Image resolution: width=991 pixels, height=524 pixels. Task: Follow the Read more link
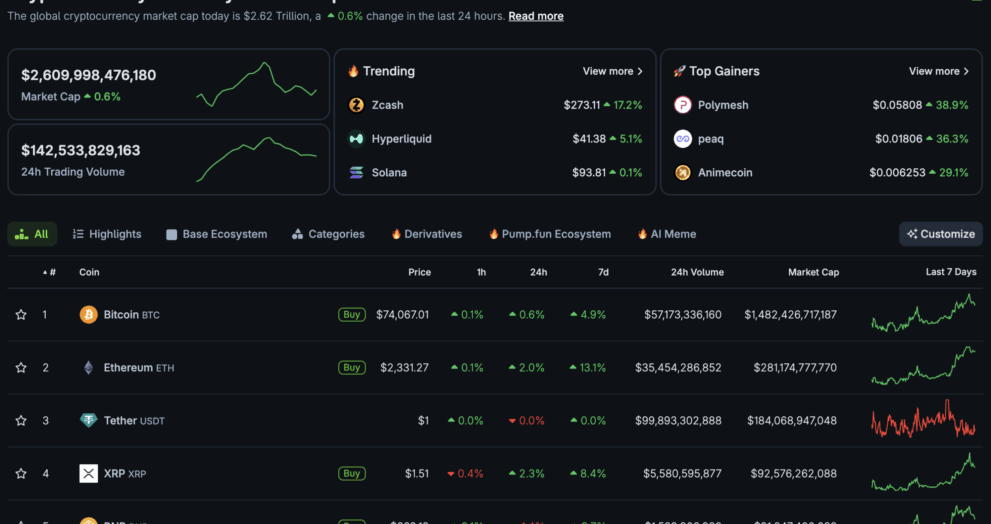pyautogui.click(x=535, y=16)
